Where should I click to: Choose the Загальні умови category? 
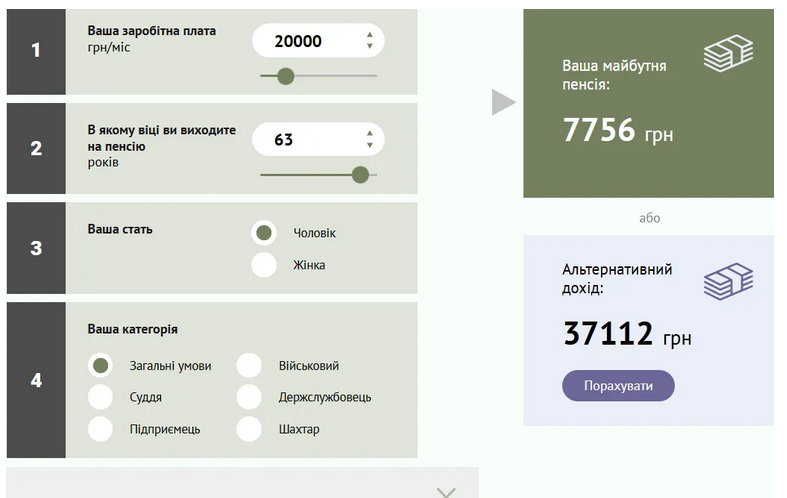coord(100,365)
